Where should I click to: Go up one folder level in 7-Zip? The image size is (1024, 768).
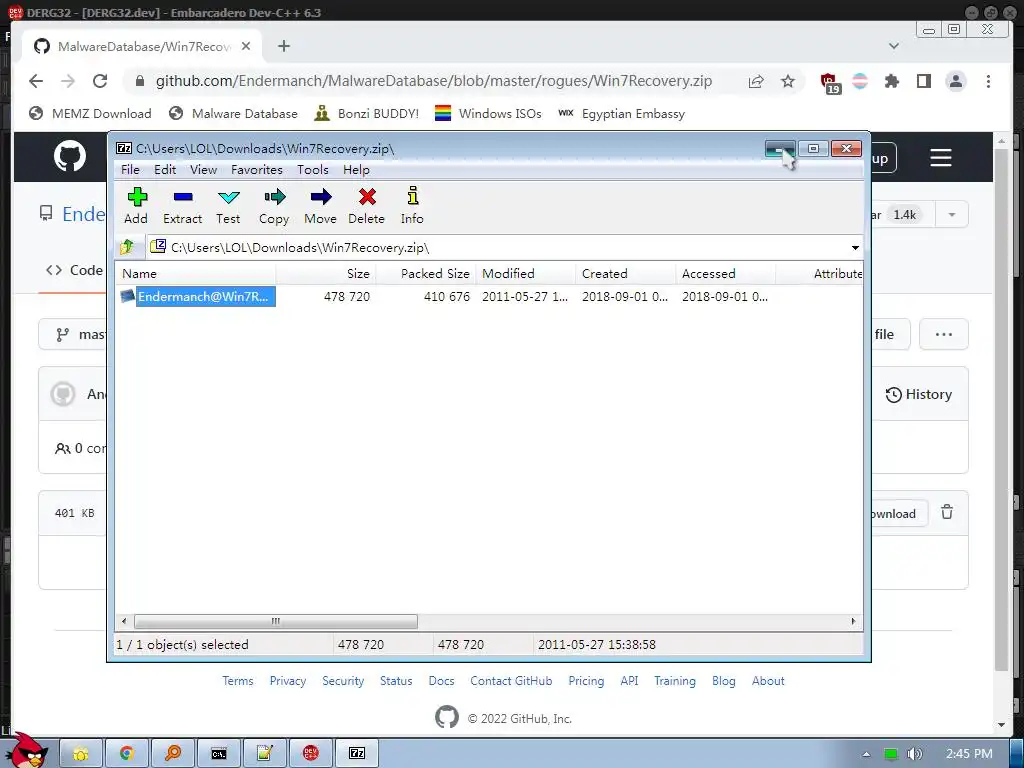point(127,247)
